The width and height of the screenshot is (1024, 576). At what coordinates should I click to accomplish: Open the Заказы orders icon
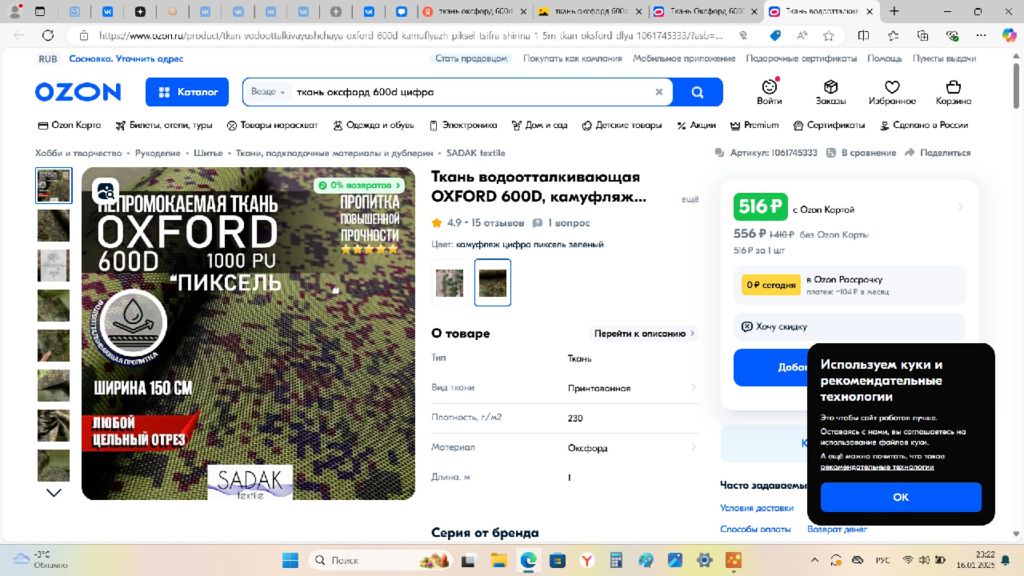[x=830, y=91]
